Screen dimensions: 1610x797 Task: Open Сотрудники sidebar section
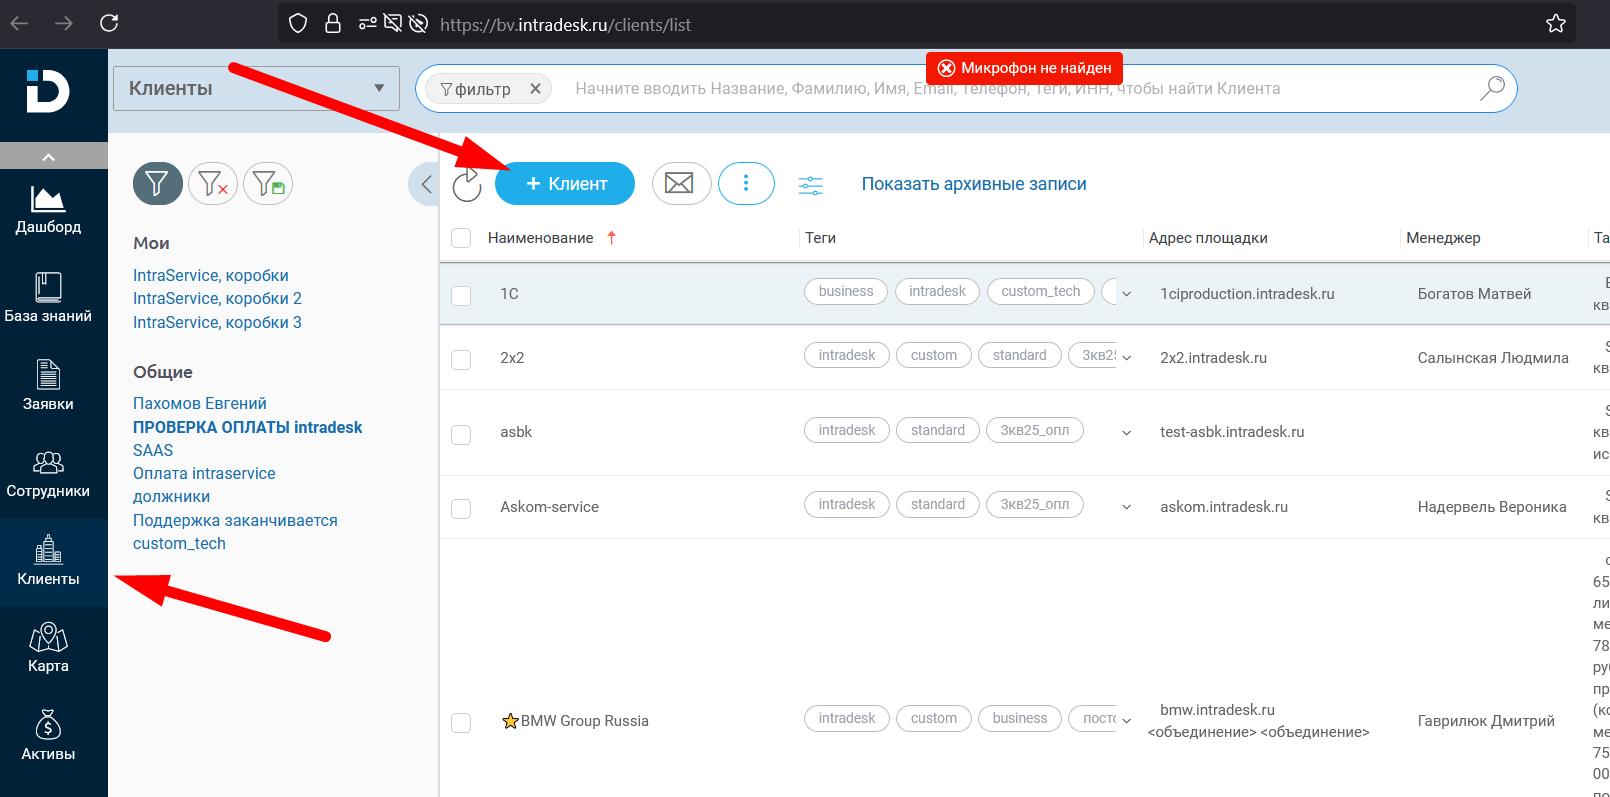click(48, 474)
